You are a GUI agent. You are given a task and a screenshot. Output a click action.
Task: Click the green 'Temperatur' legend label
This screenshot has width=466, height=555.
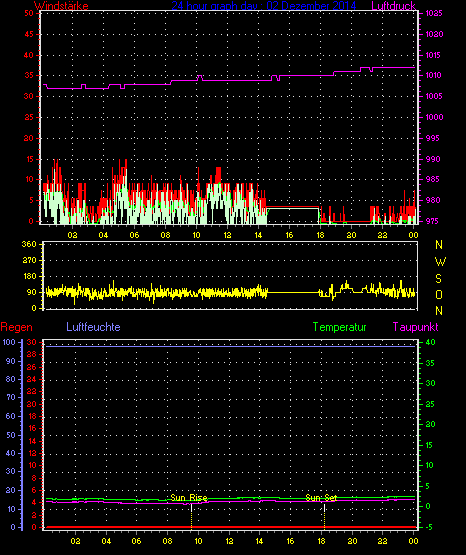pyautogui.click(x=339, y=327)
